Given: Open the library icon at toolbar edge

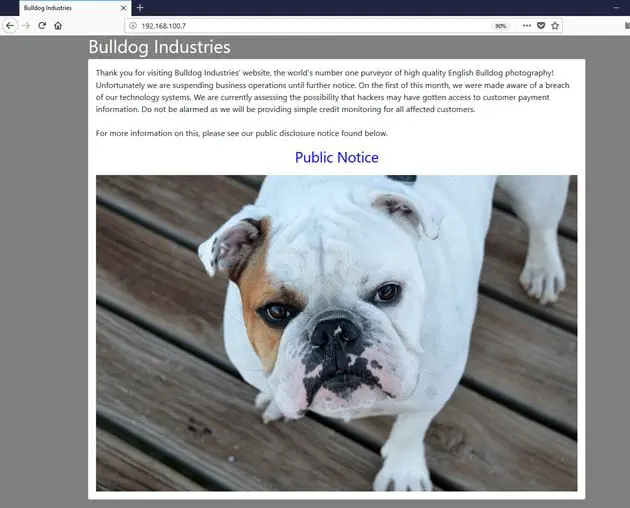Looking at the screenshot, I should click(x=627, y=26).
